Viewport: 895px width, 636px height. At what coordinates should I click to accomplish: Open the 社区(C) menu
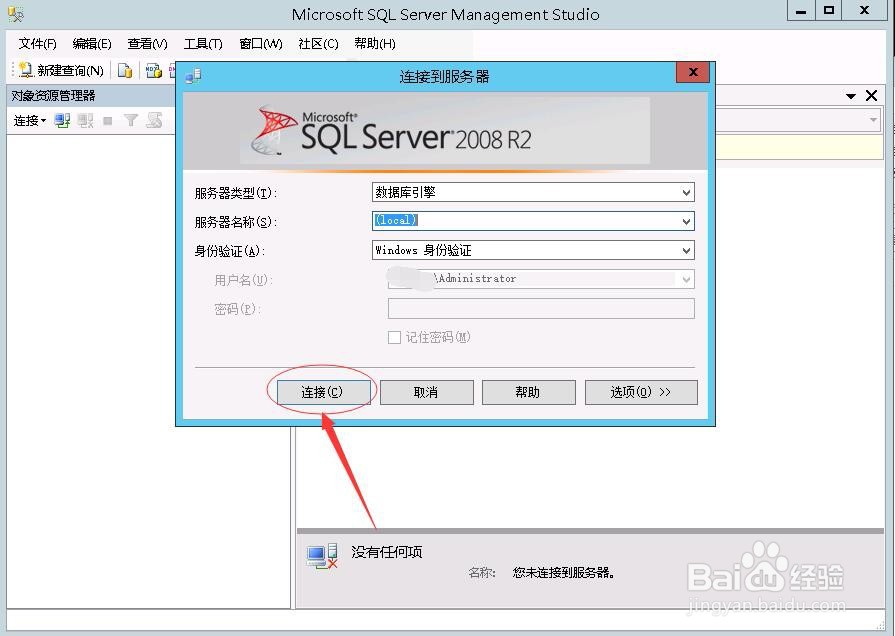tap(319, 43)
